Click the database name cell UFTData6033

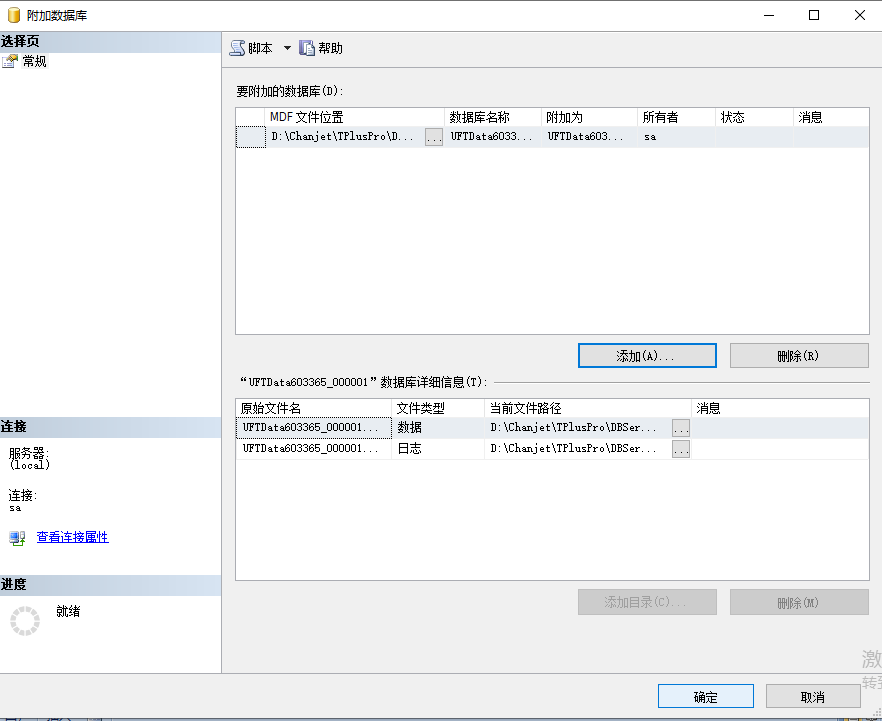pos(491,137)
